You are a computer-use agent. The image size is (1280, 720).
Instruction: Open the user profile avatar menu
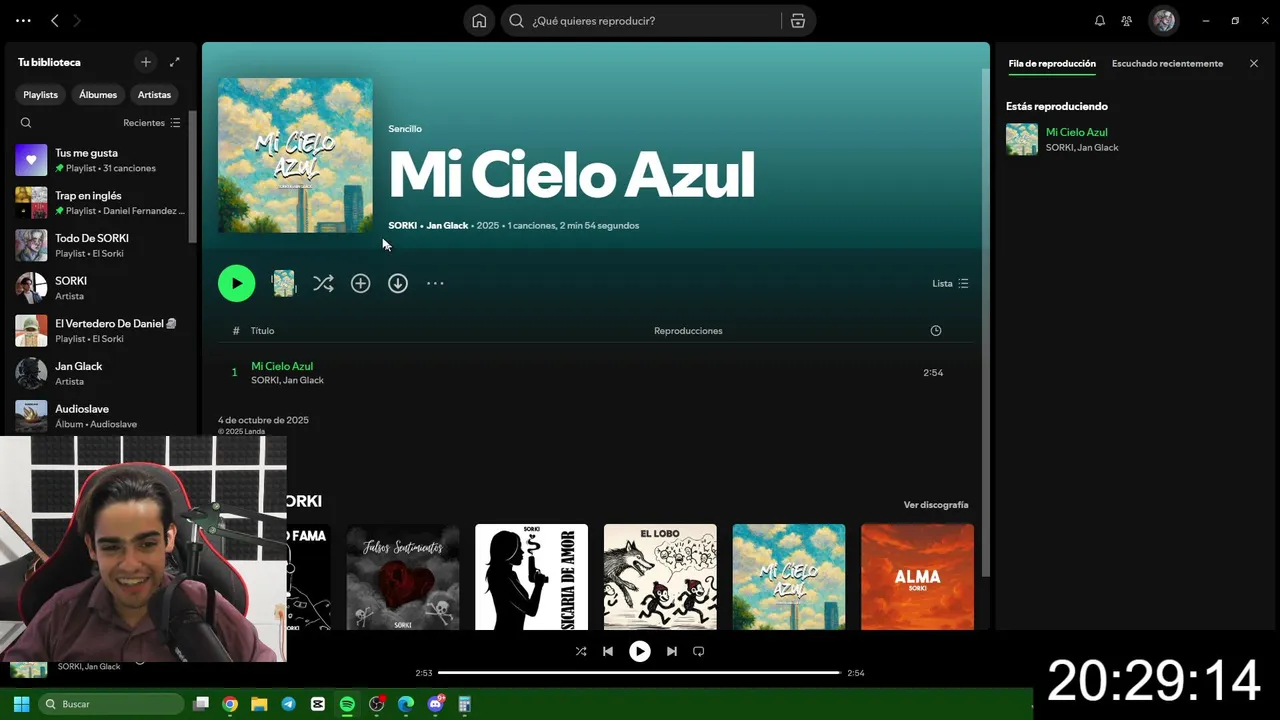point(1163,21)
